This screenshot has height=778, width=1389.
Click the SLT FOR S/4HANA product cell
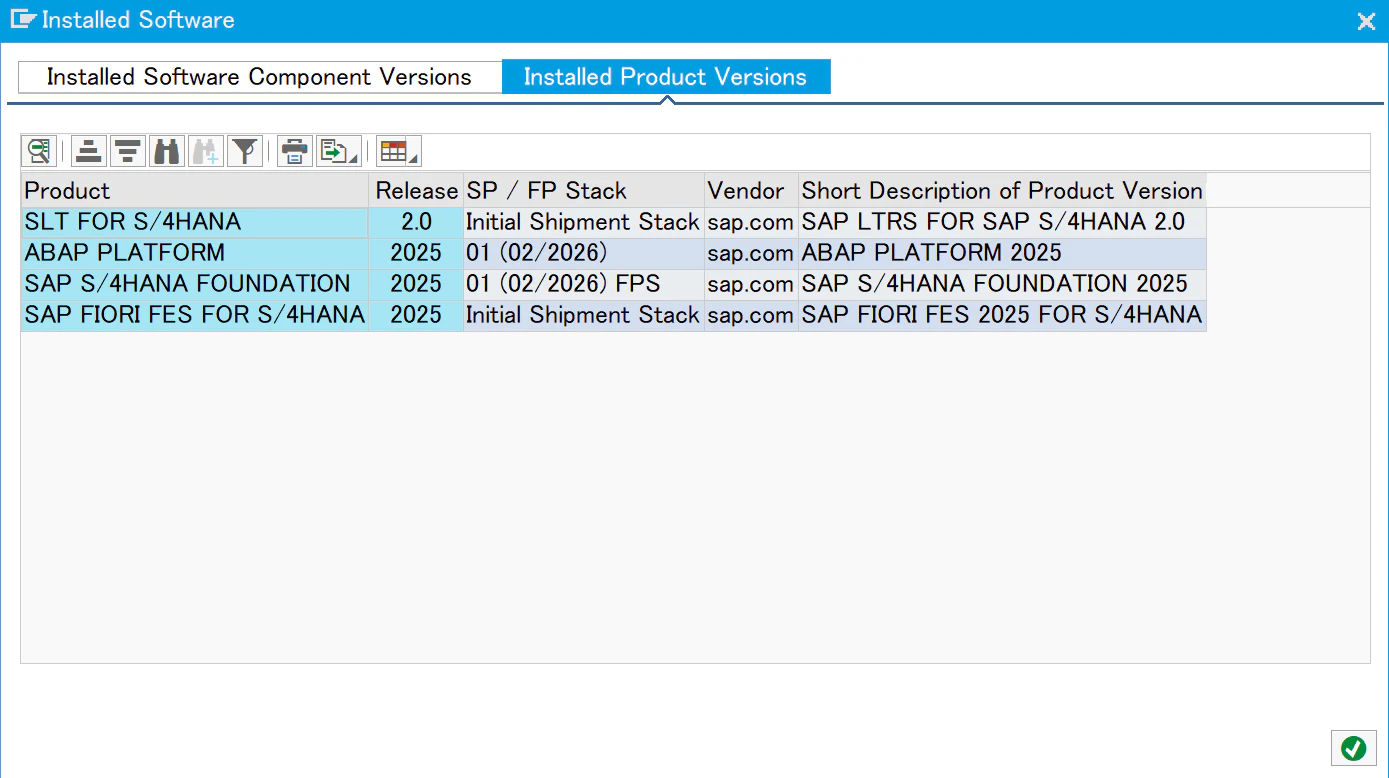click(195, 222)
